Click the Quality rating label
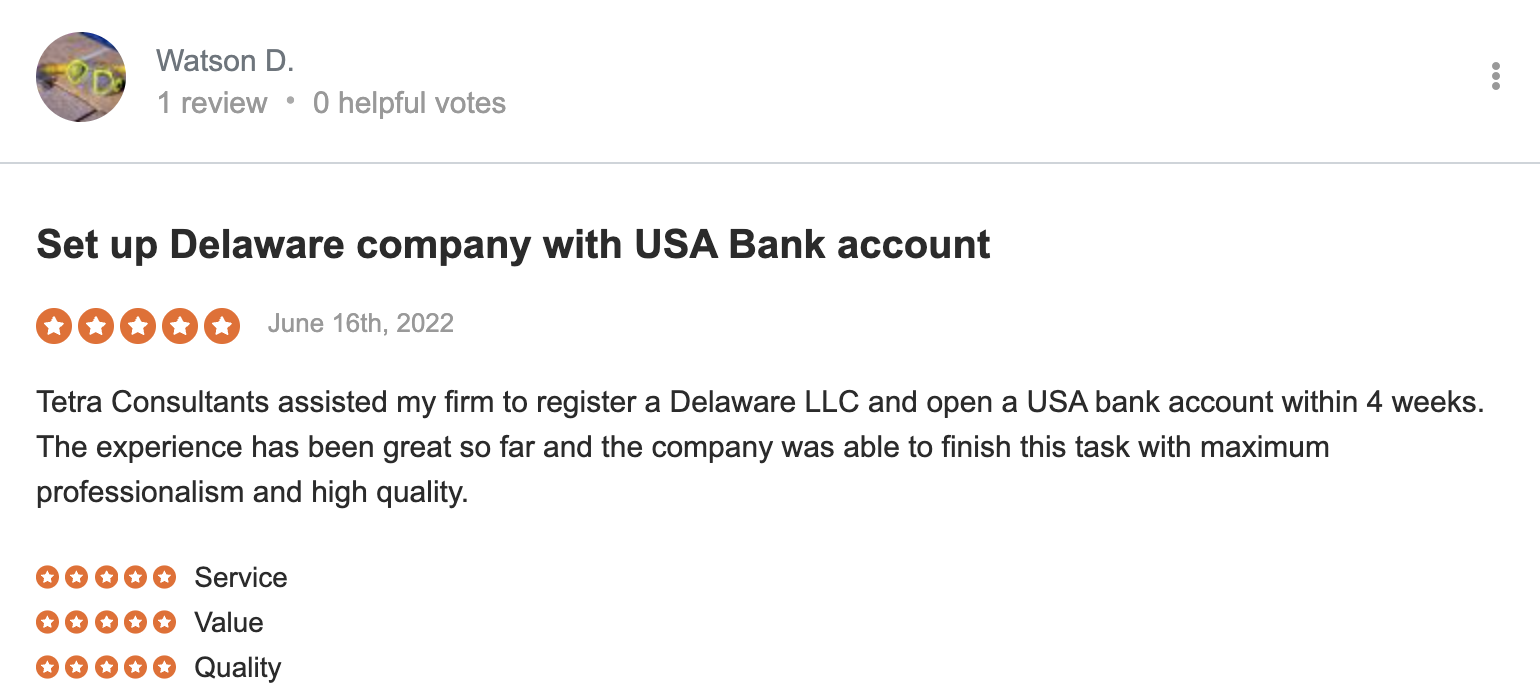This screenshot has height=690, width=1540. coord(237,667)
